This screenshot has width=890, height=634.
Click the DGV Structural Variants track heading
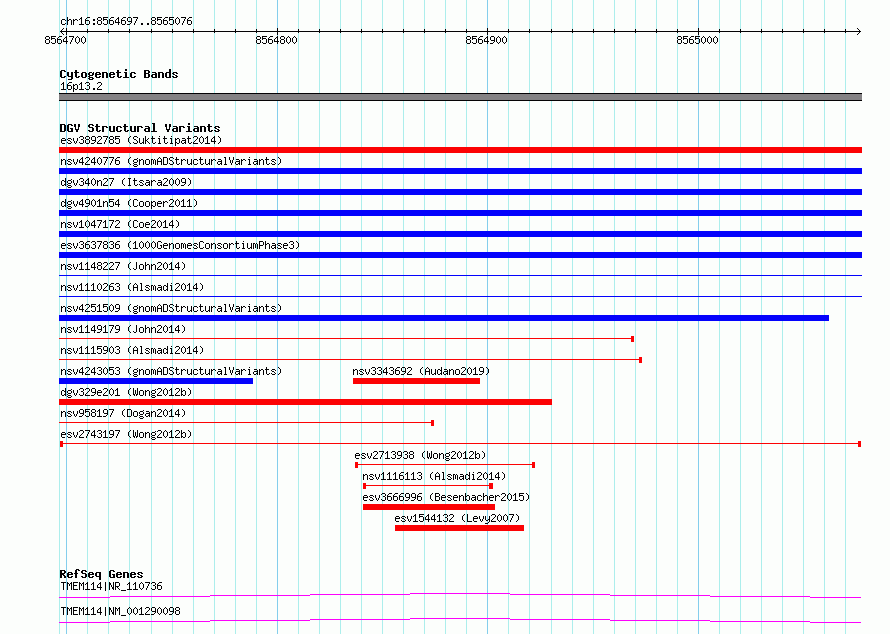(140, 128)
